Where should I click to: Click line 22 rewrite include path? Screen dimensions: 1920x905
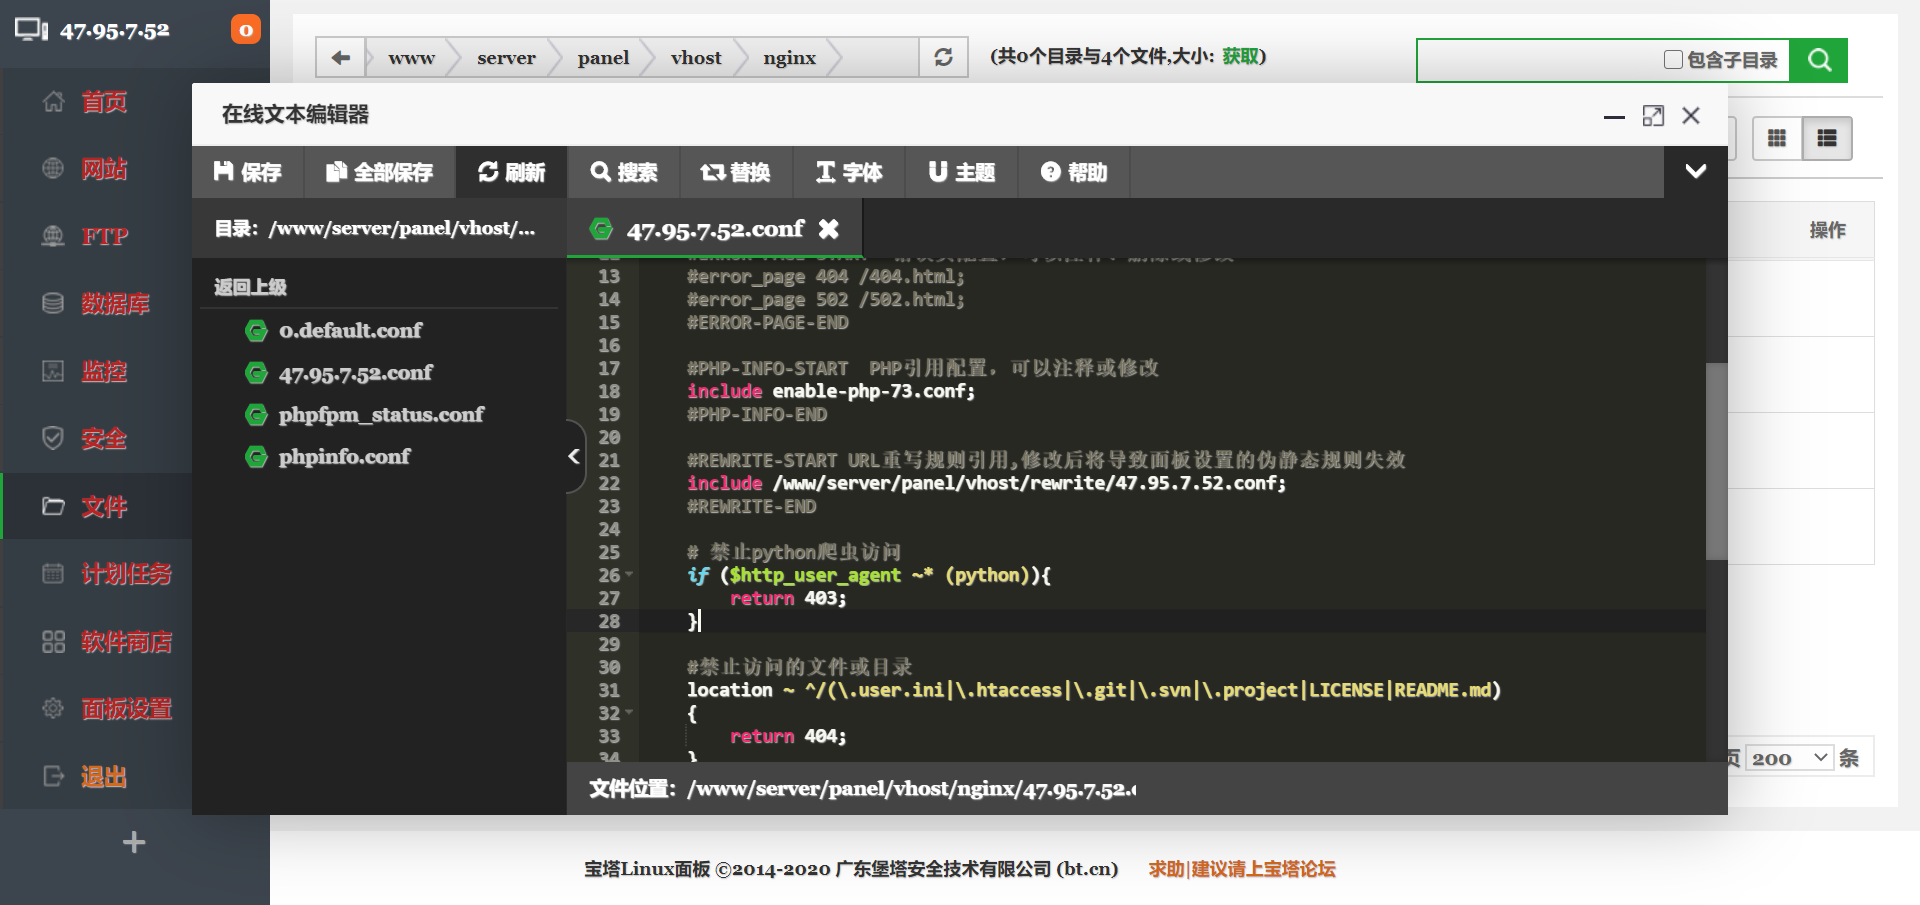click(1029, 483)
